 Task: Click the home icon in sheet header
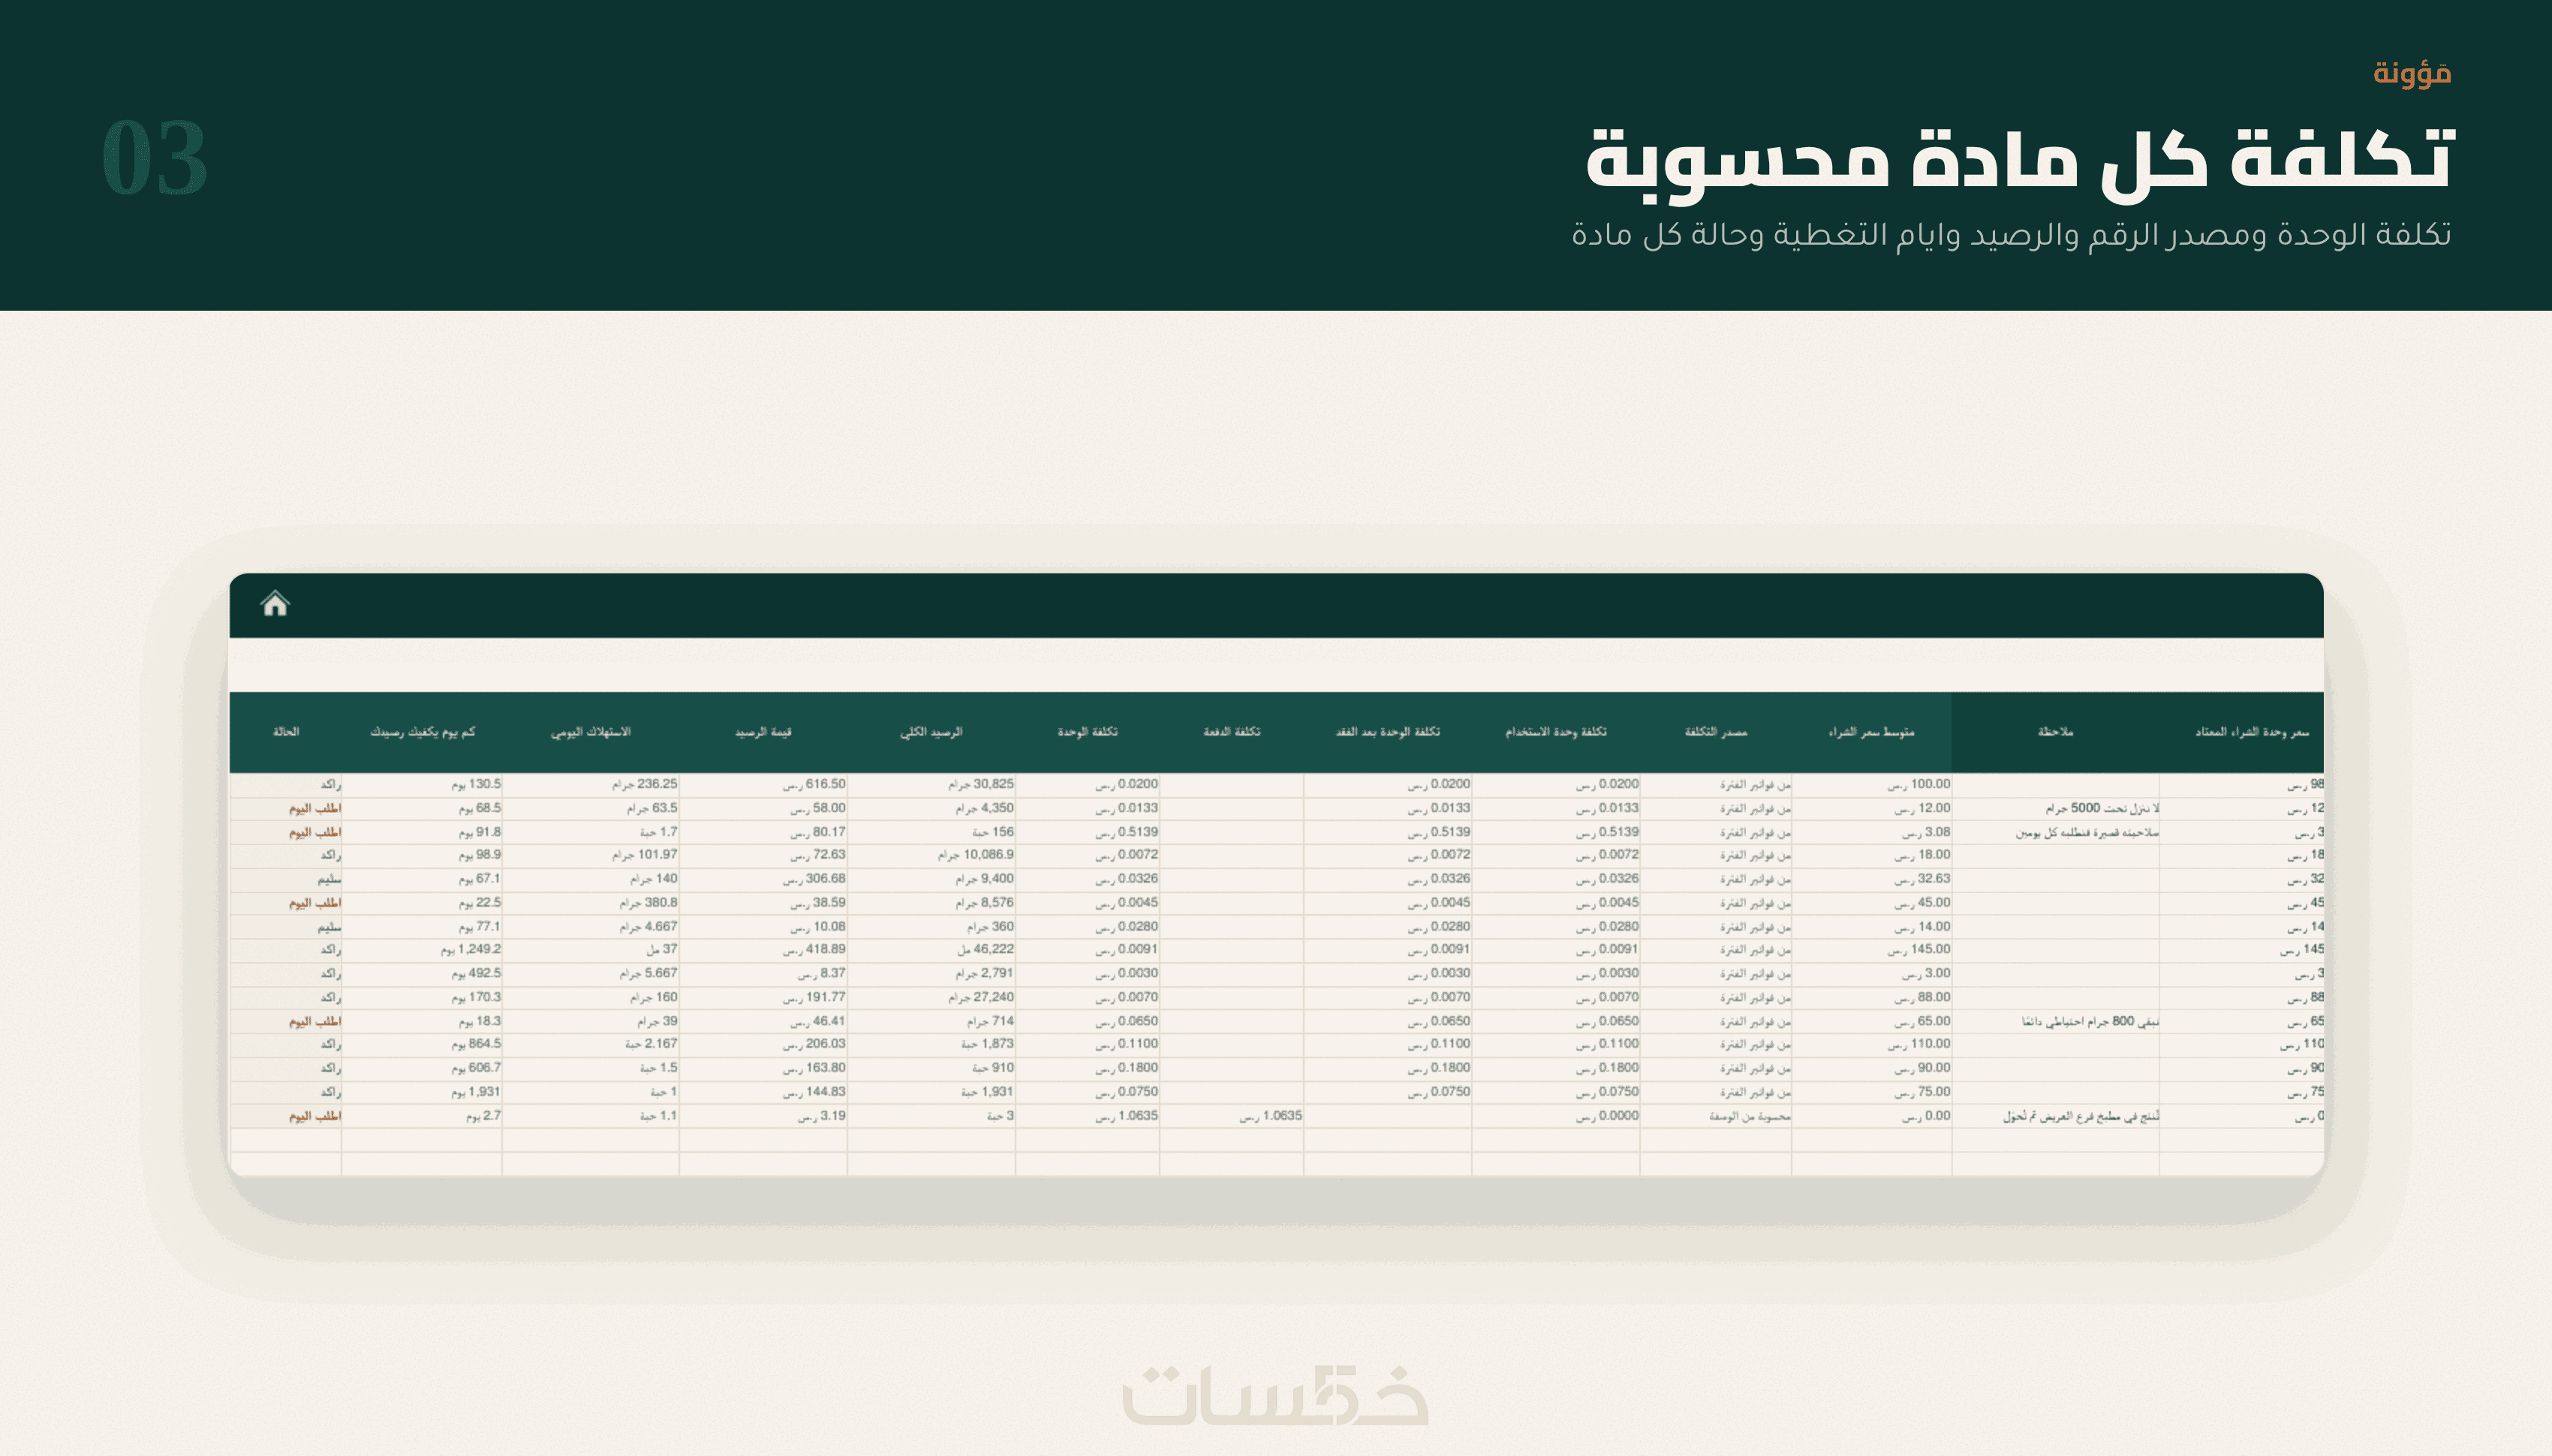275,604
